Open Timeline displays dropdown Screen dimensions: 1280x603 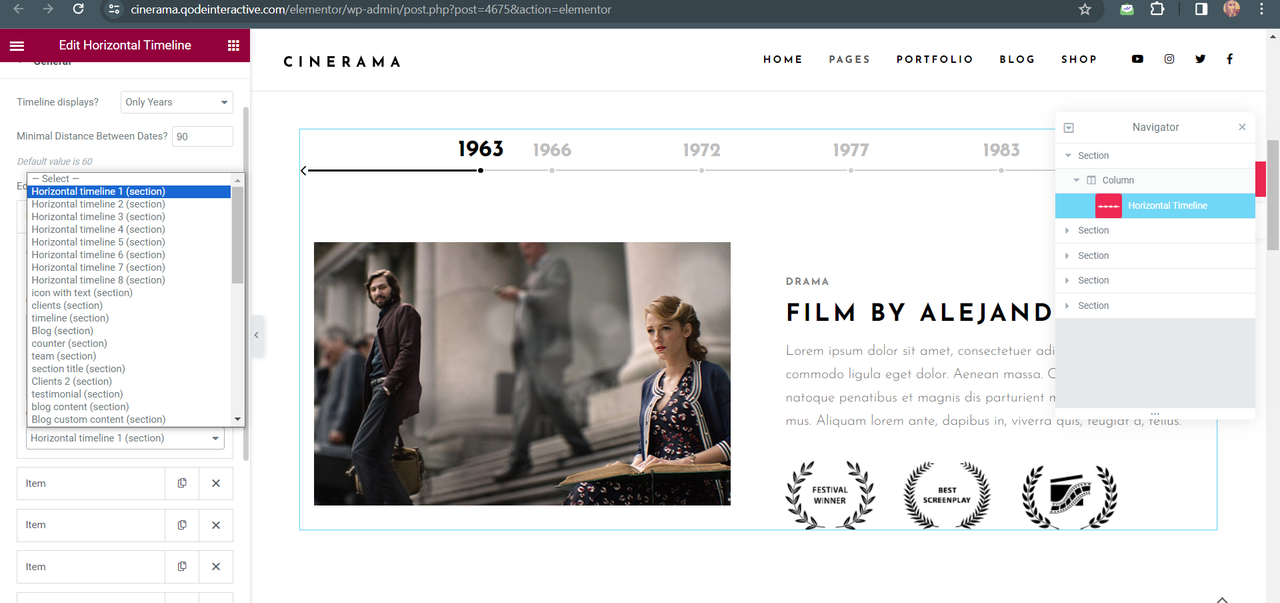pos(177,102)
